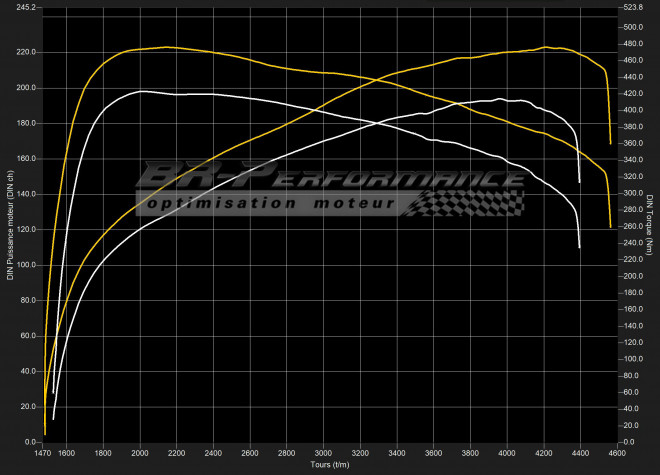Click the 200.0 label on left power axis
Screen dimensions: 660x475
(27, 88)
